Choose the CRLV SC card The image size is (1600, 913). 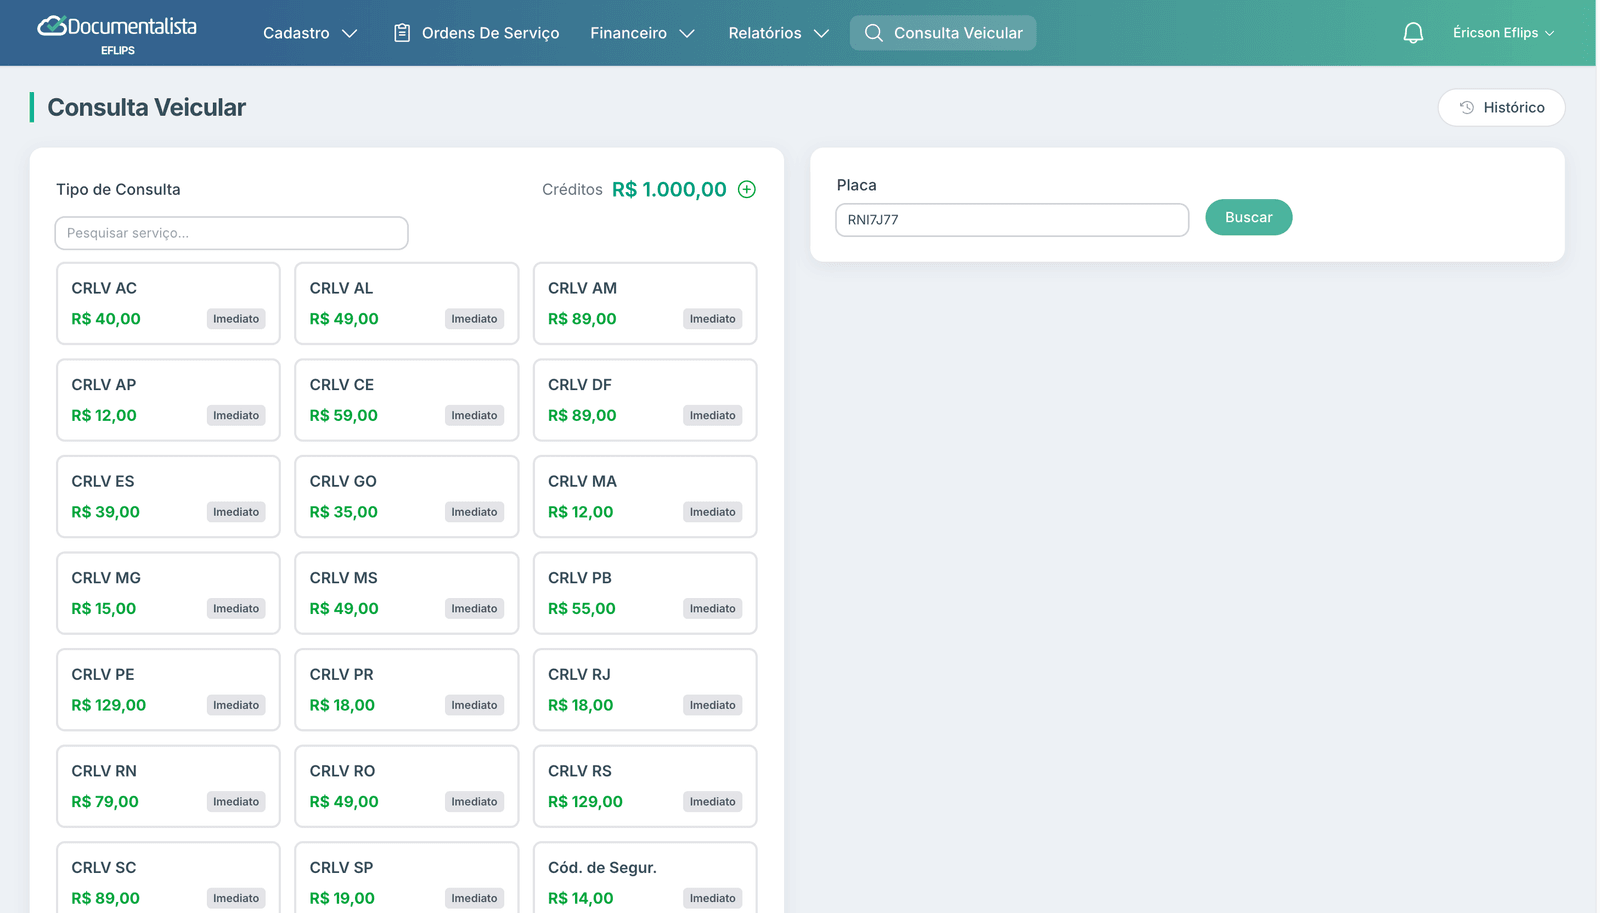tap(168, 877)
